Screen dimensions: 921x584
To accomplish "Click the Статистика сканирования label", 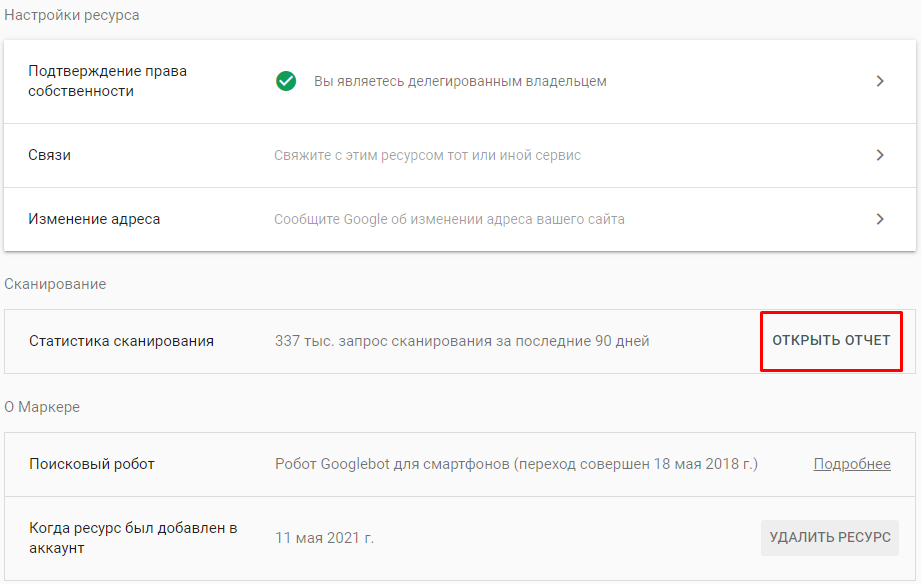I will (121, 341).
